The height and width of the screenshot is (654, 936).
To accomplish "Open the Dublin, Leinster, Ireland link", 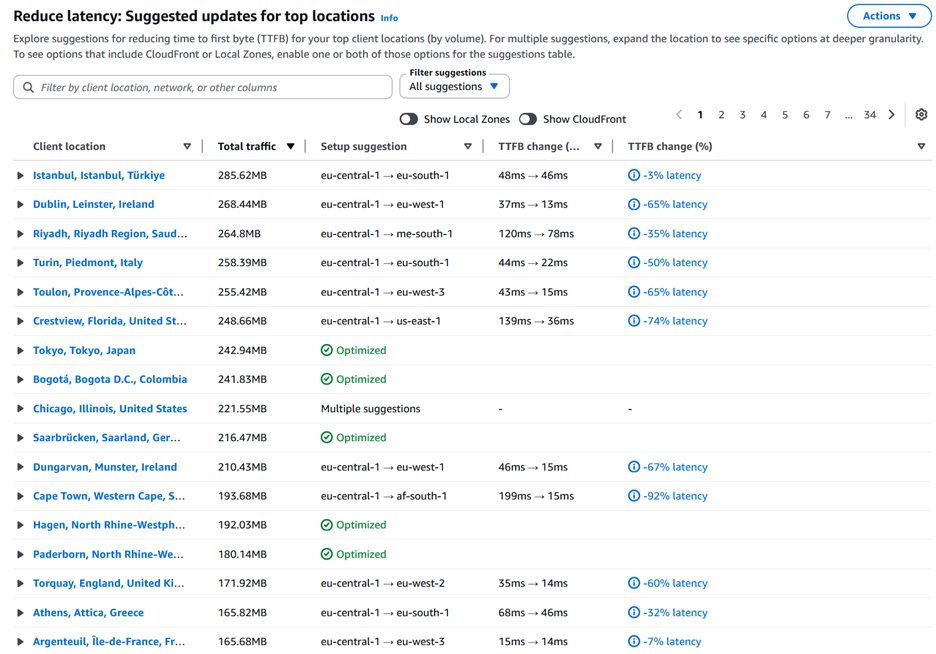I will [93, 204].
